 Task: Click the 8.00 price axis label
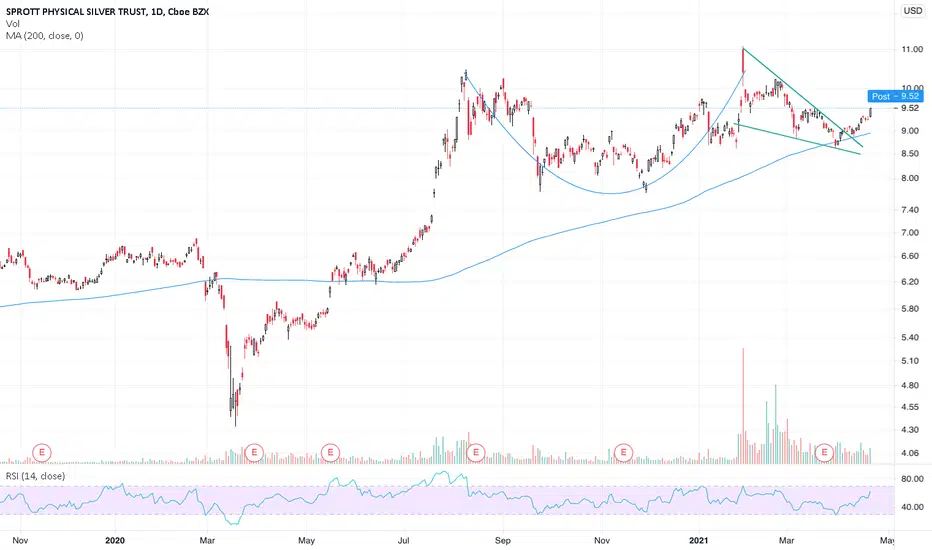coord(912,178)
